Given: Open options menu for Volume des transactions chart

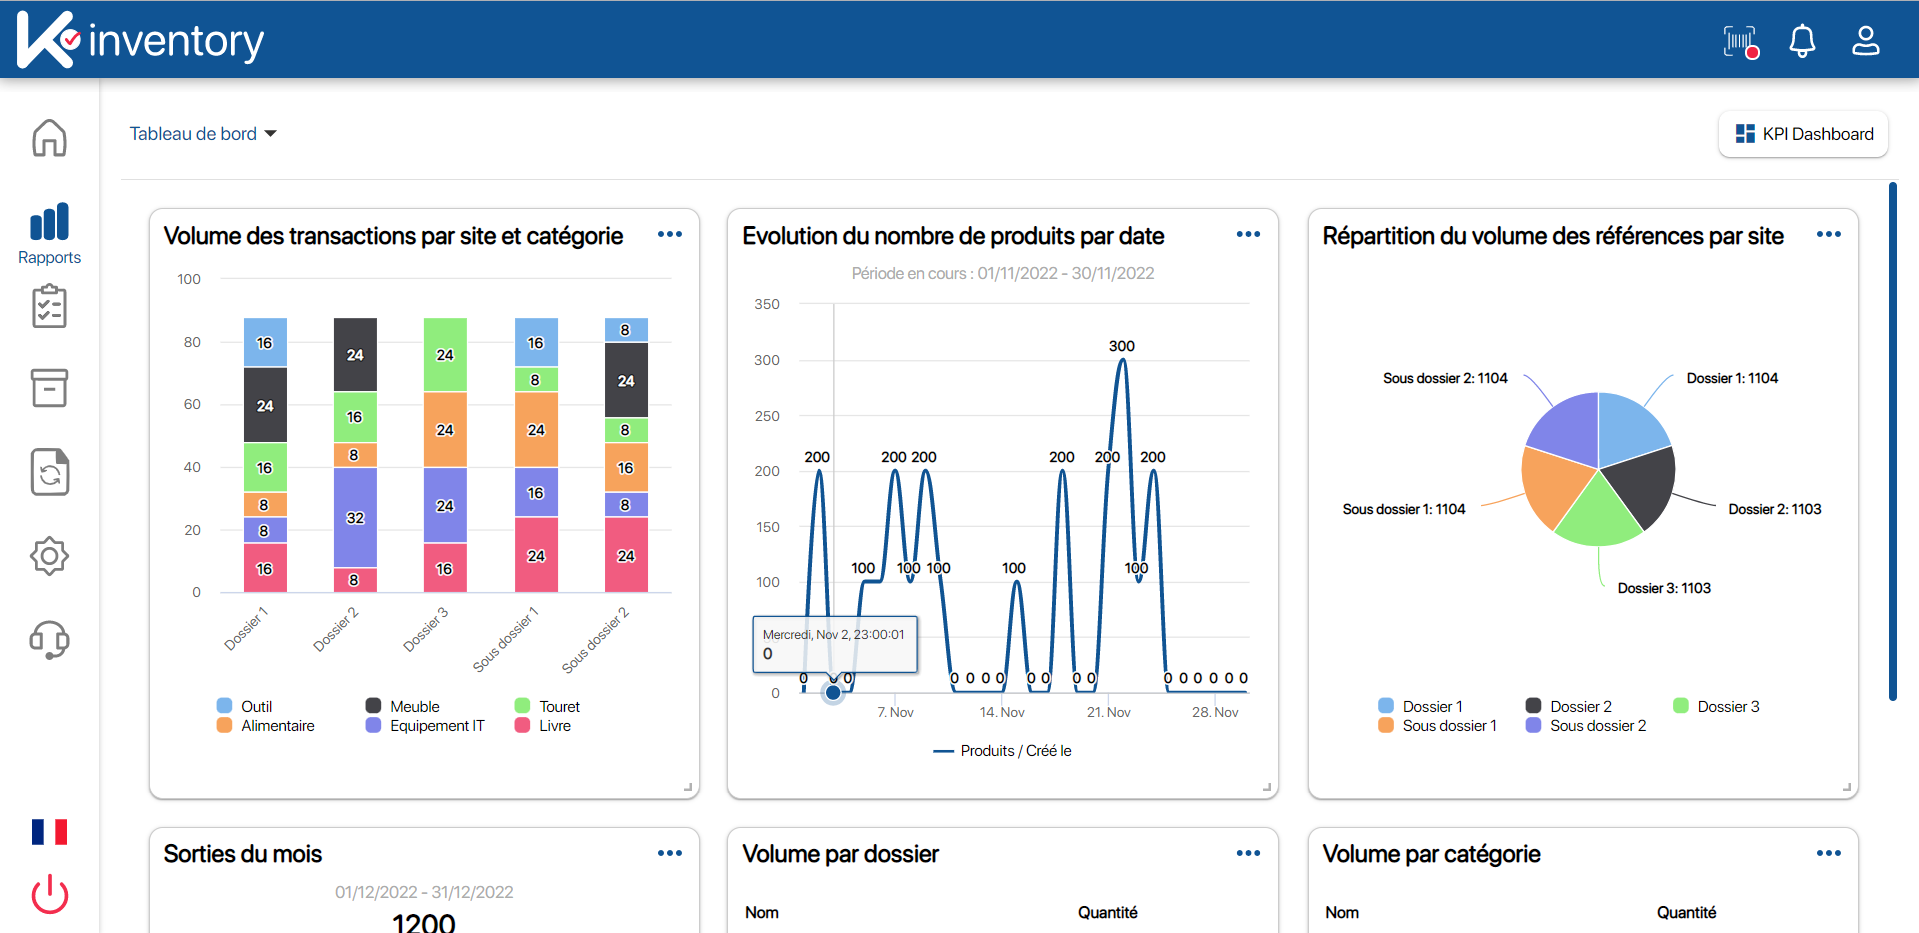Looking at the screenshot, I should coord(669,235).
